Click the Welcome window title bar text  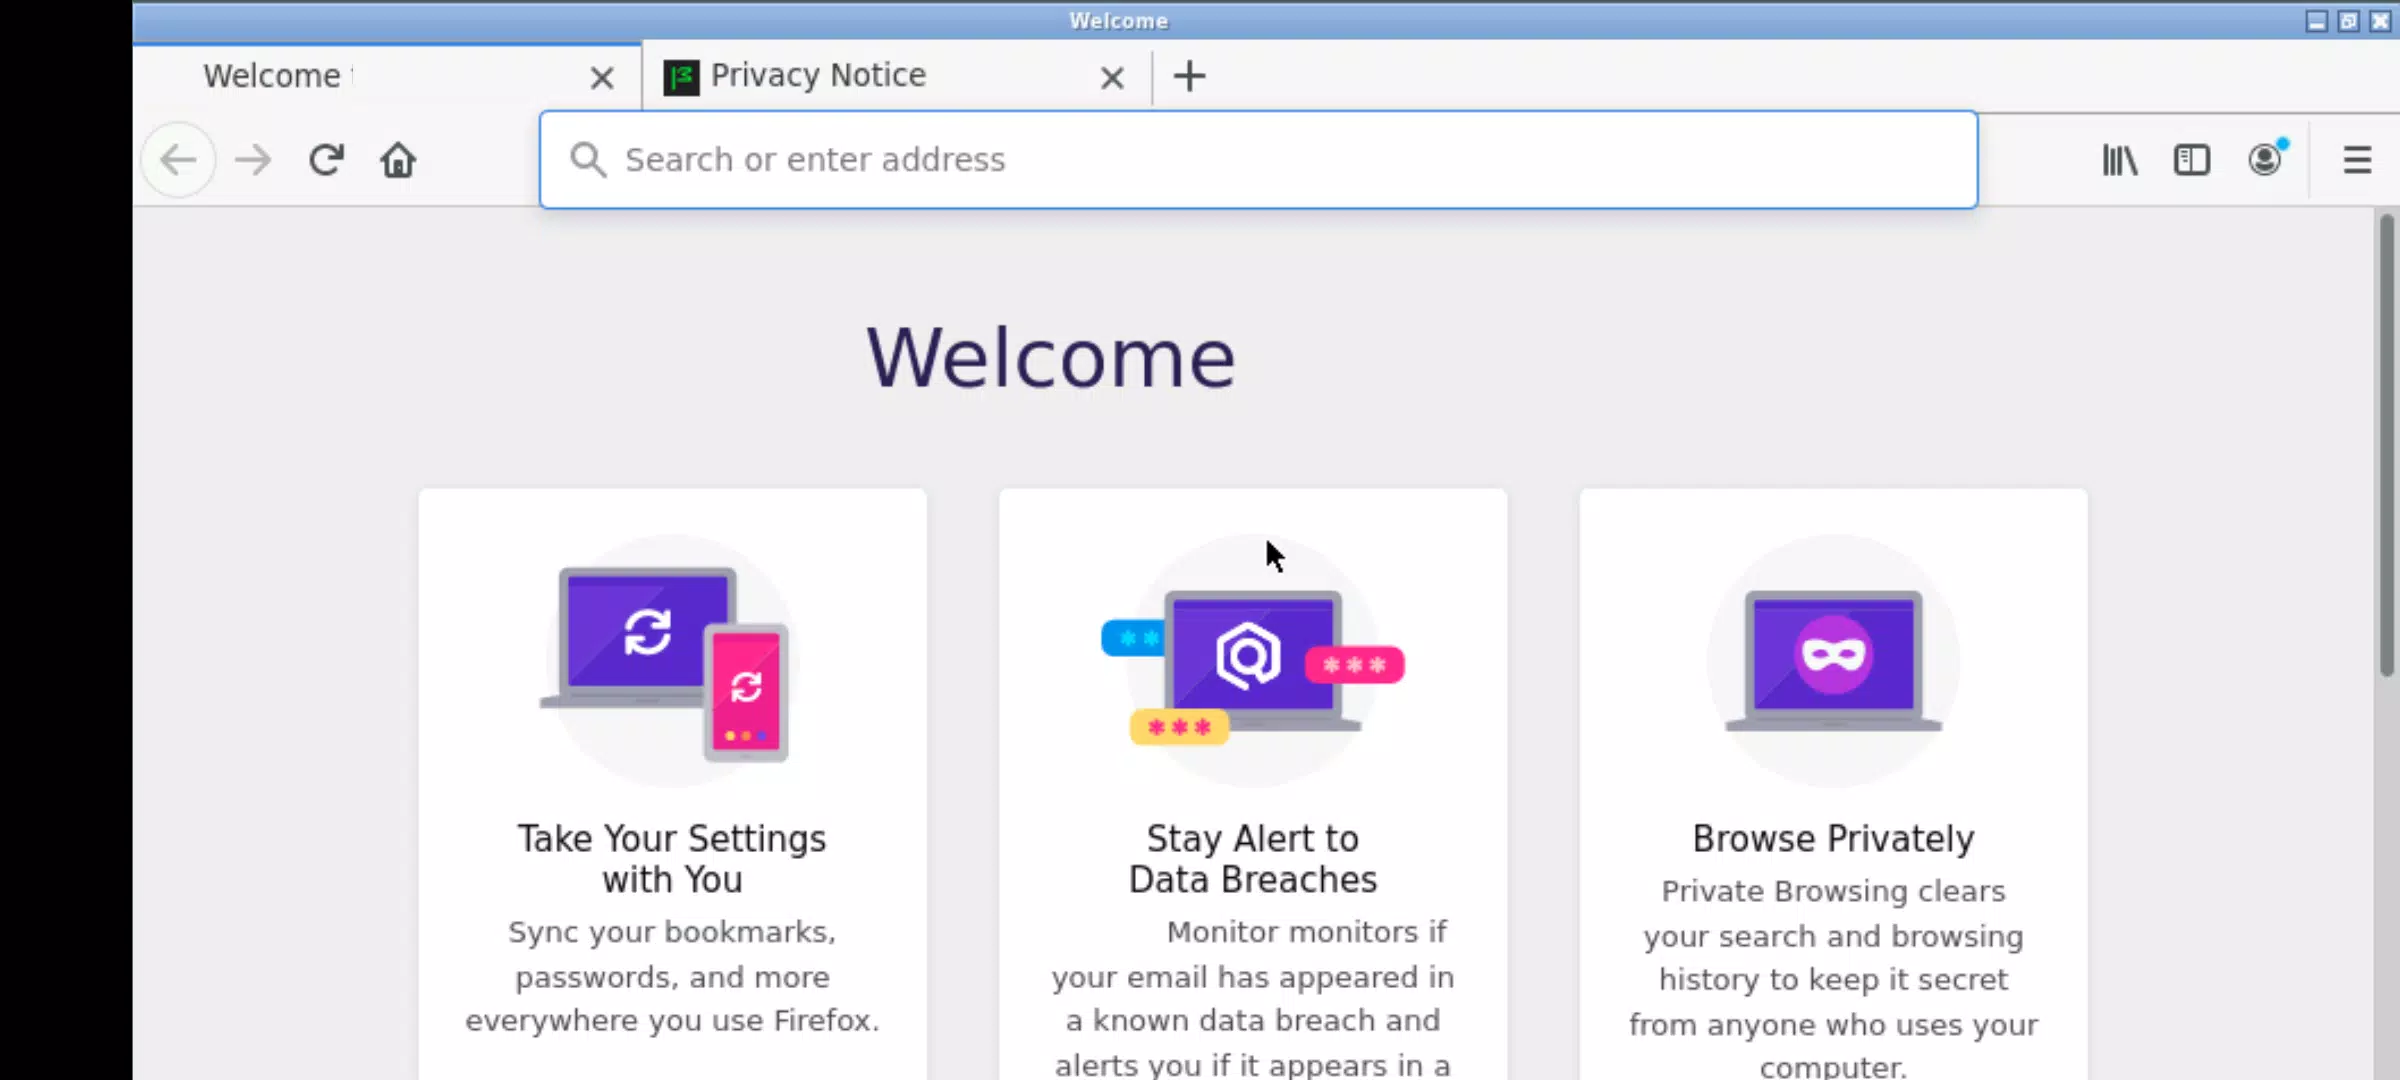(x=1118, y=21)
